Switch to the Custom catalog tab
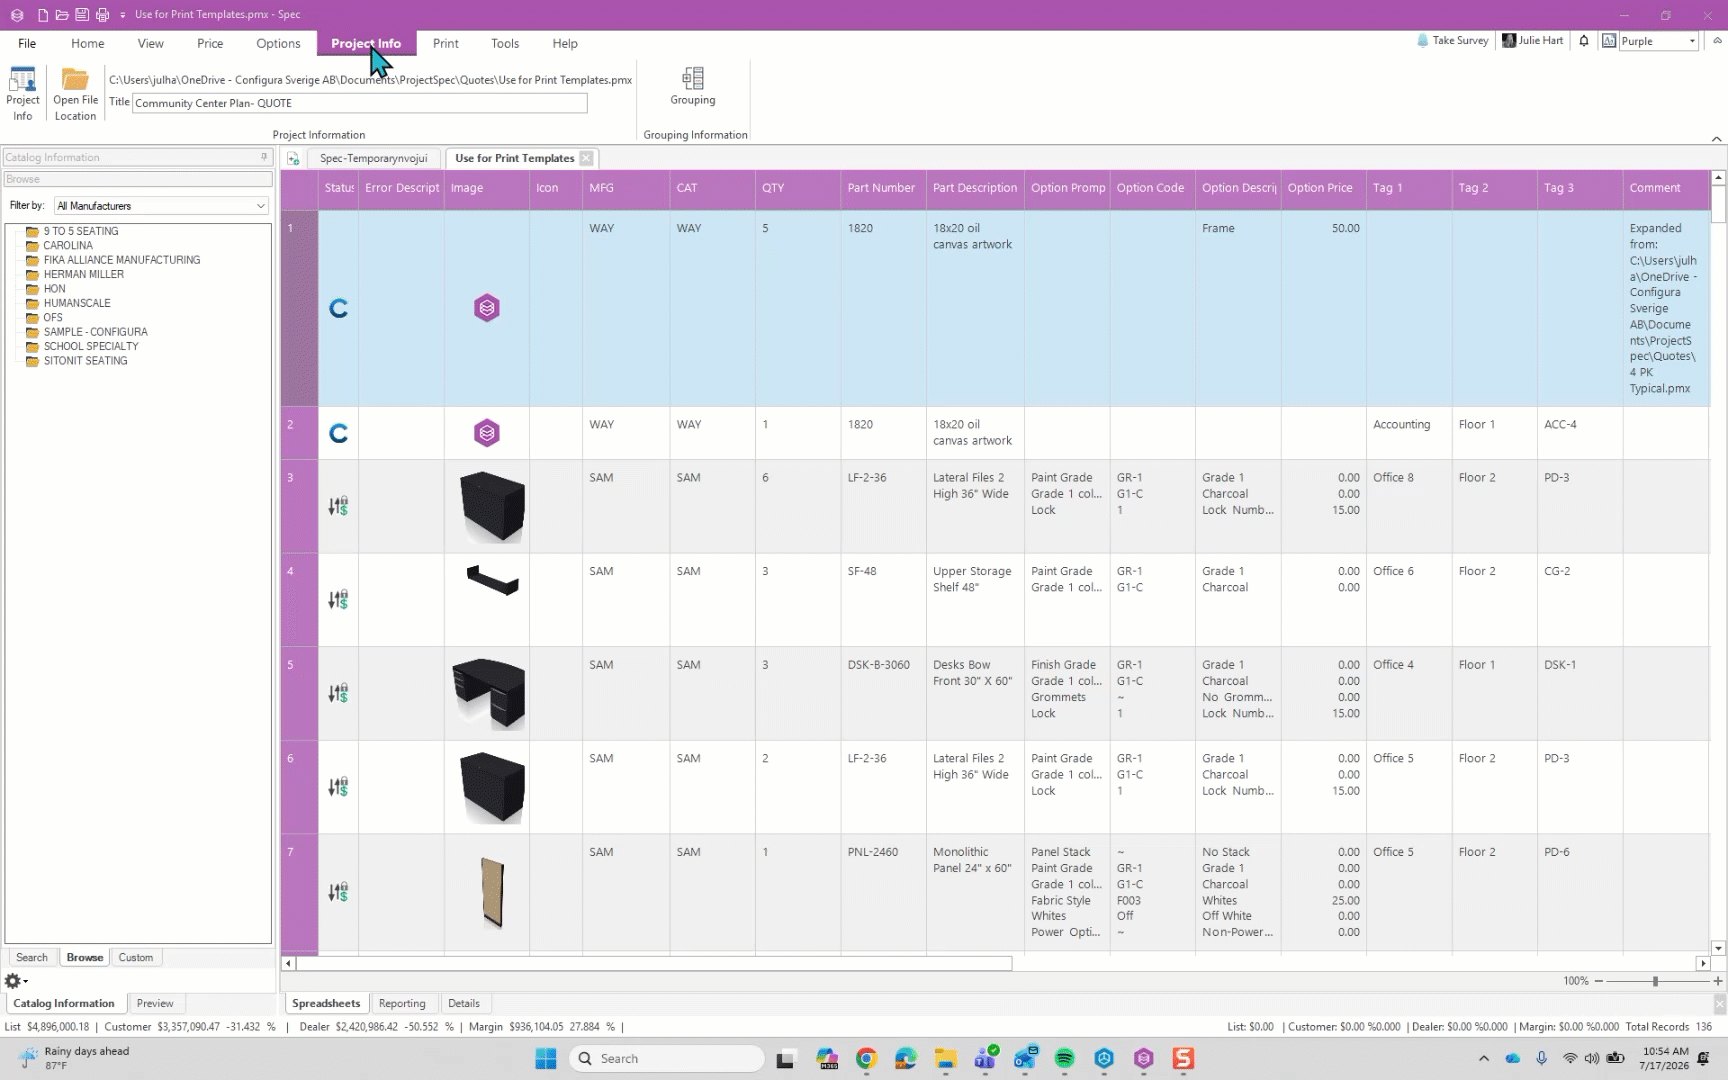Viewport: 1728px width, 1080px height. pos(136,957)
